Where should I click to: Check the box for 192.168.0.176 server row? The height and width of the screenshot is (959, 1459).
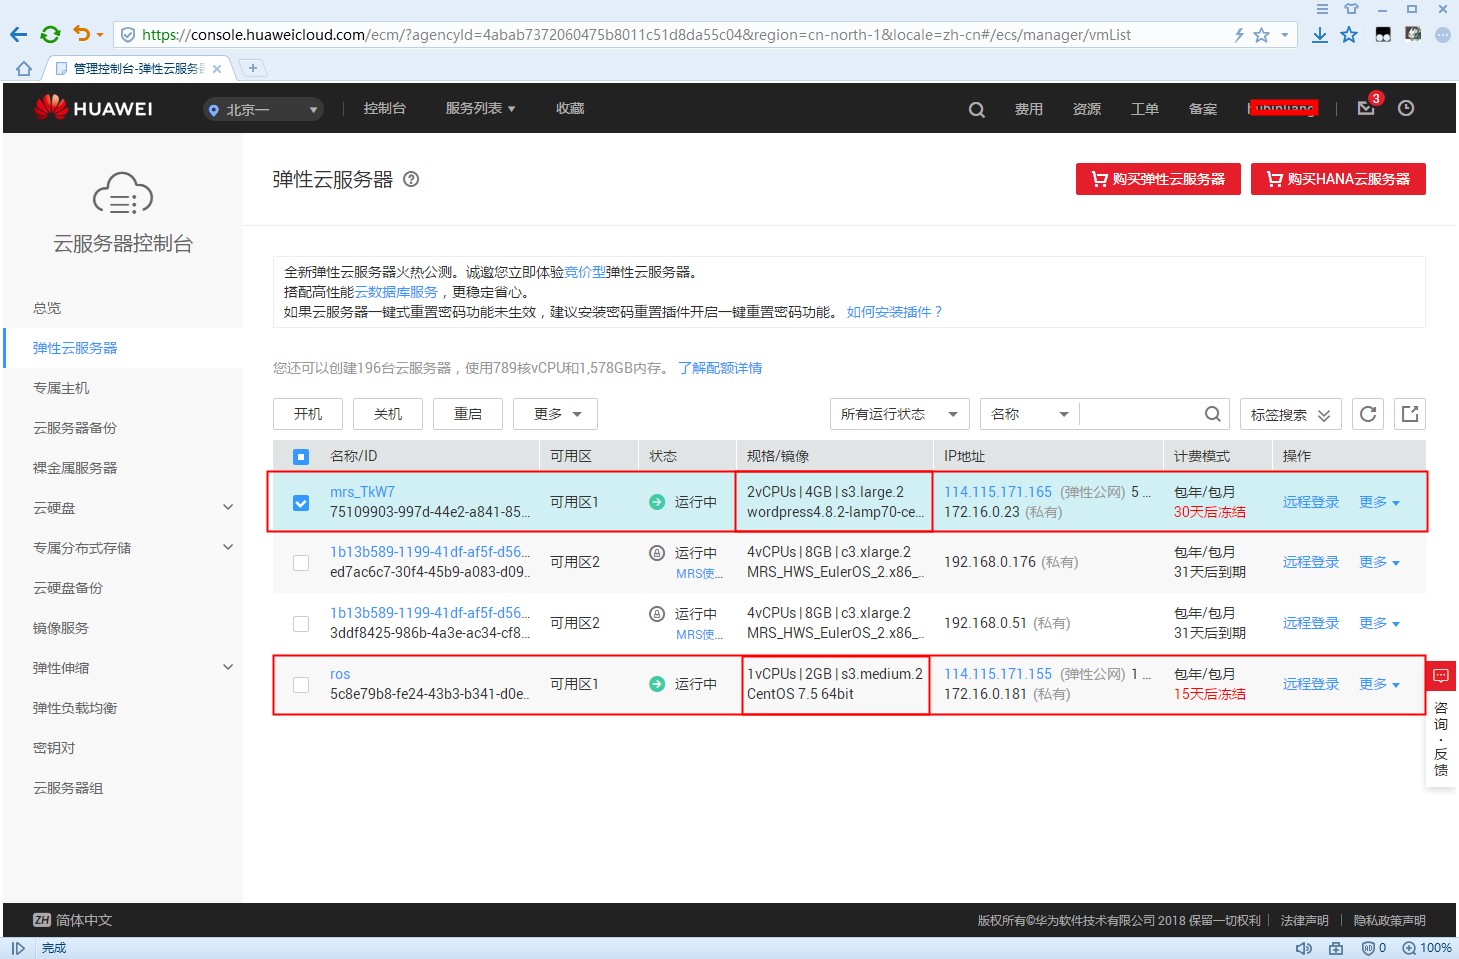pos(301,562)
